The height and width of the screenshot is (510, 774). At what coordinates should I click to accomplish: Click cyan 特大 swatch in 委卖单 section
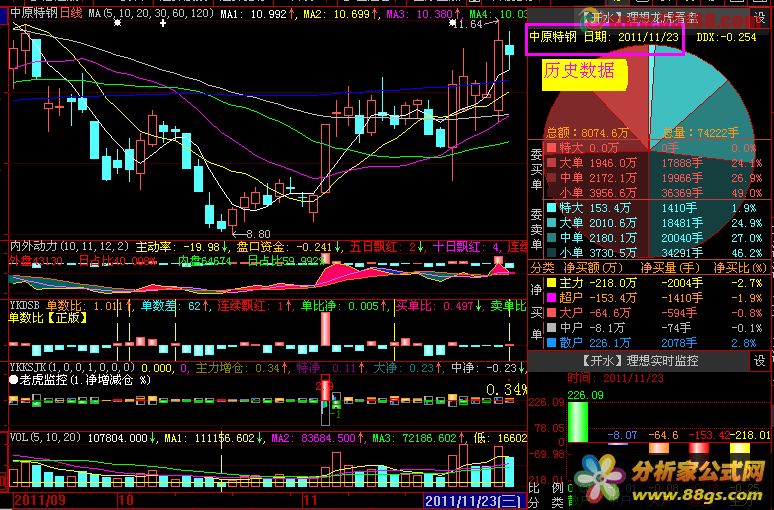551,208
